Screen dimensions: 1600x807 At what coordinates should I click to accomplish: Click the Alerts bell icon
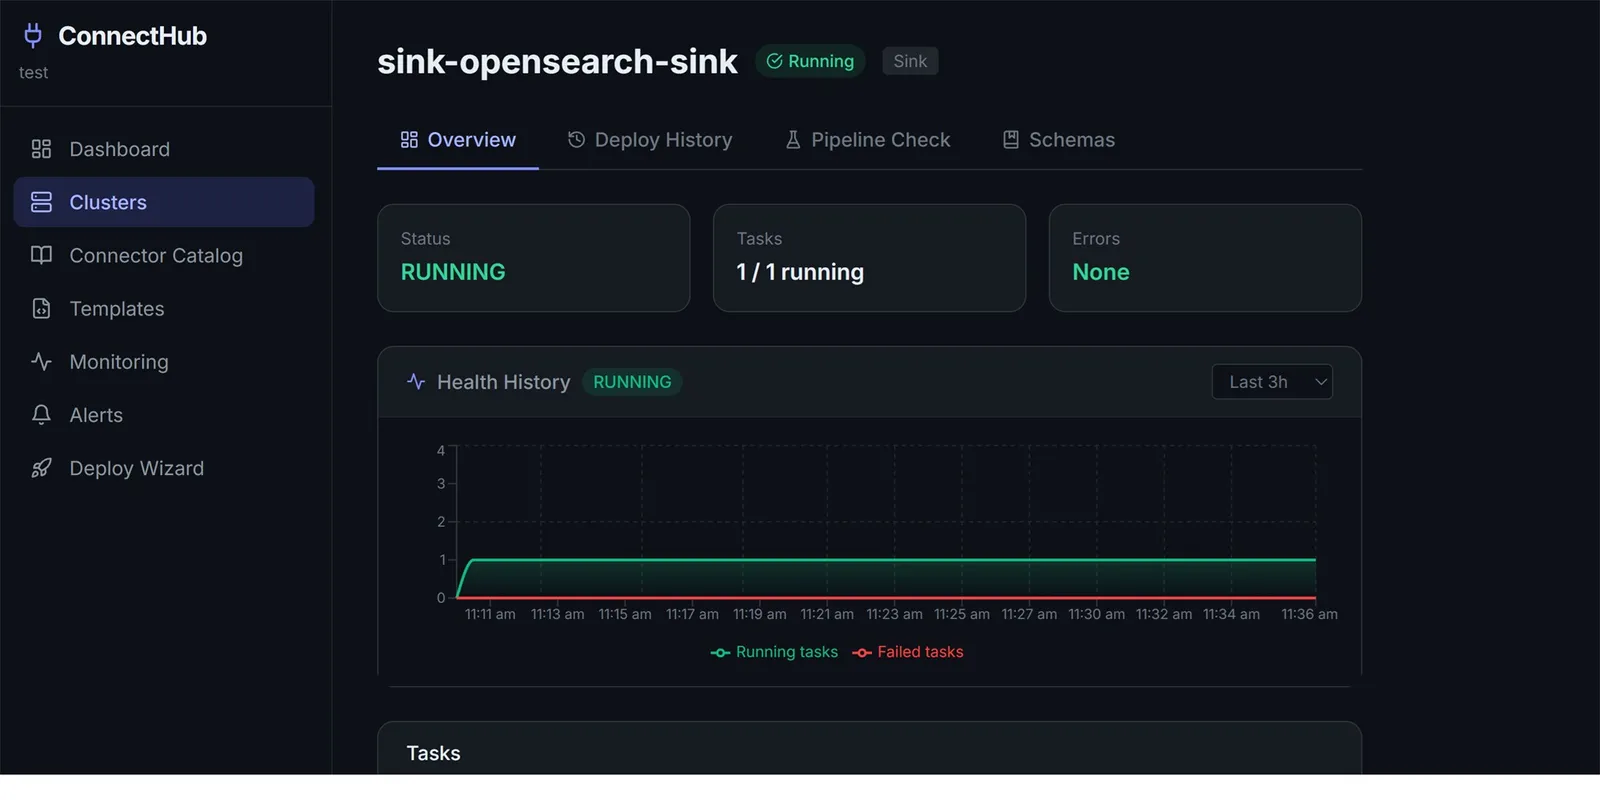[x=41, y=415]
